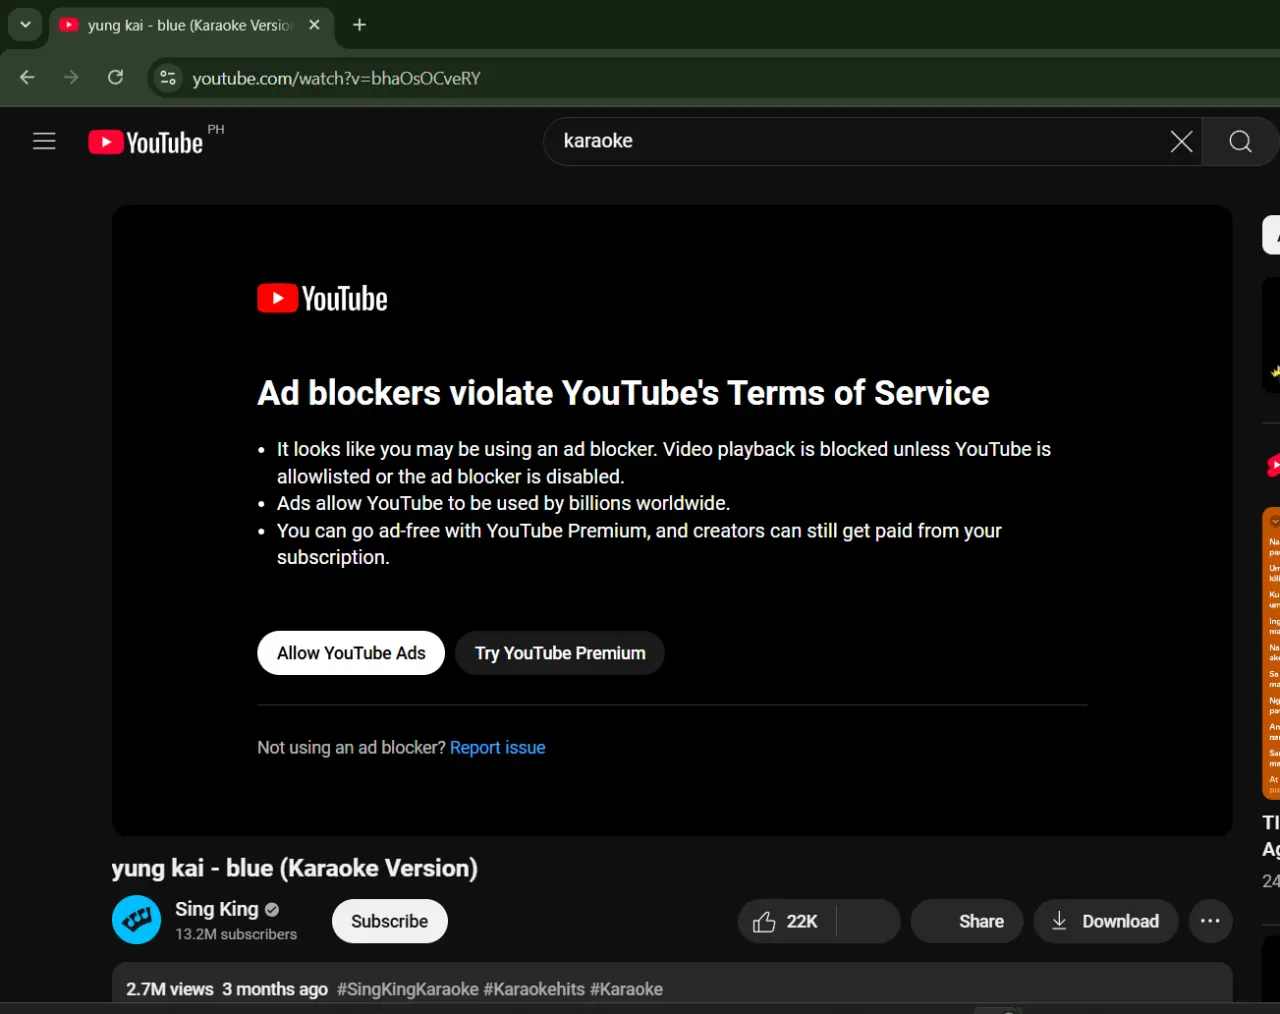This screenshot has width=1280, height=1014.
Task: Click the 13.2M subscribers count
Action: 236,934
